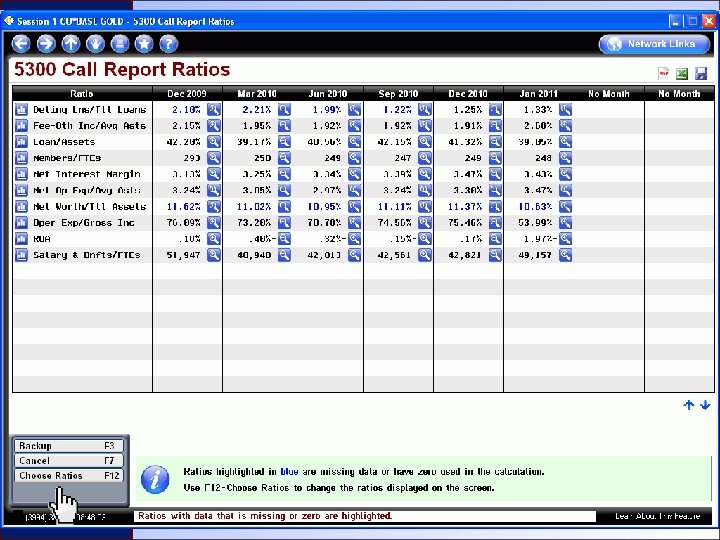Screen dimensions: 720x540
Task: Click the Backup F3 button
Action: pyautogui.click(x=69, y=446)
